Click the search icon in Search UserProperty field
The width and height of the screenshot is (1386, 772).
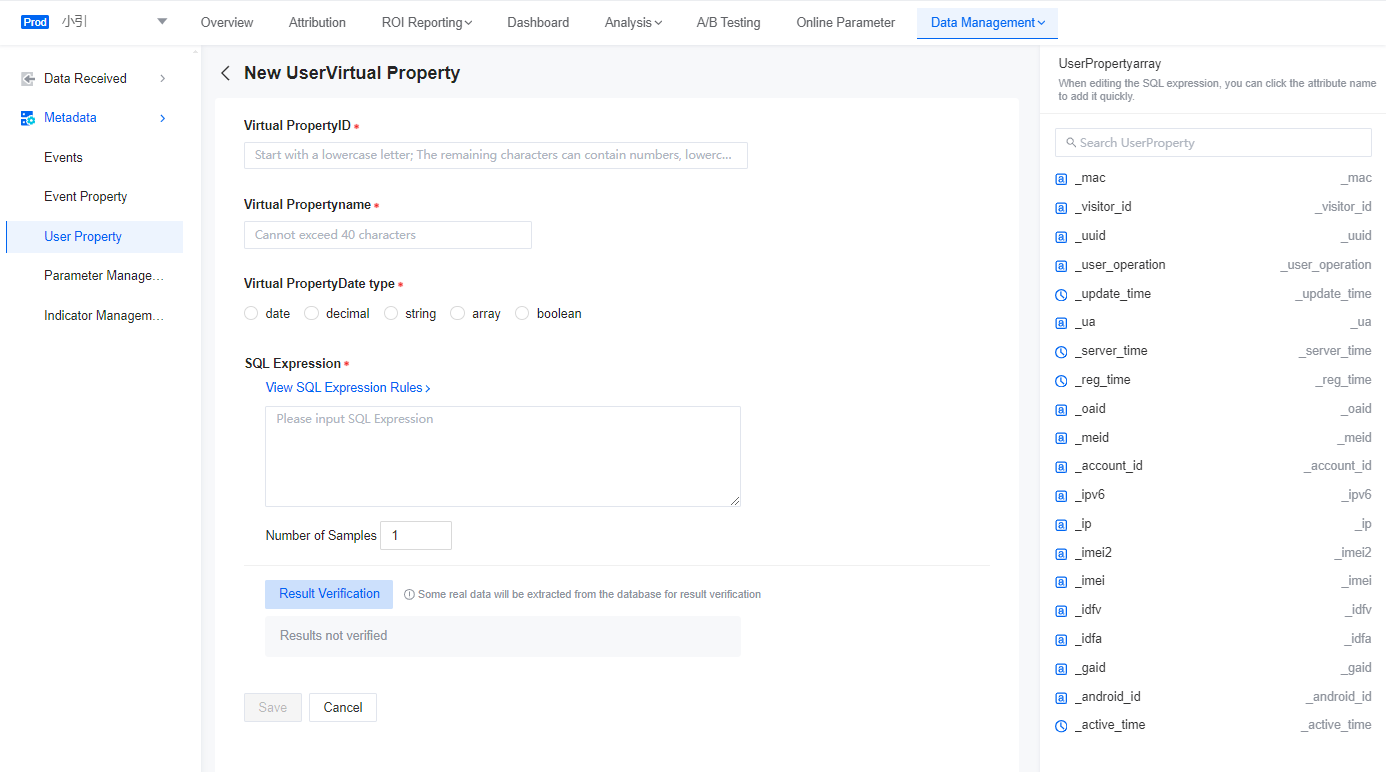pyautogui.click(x=1069, y=142)
